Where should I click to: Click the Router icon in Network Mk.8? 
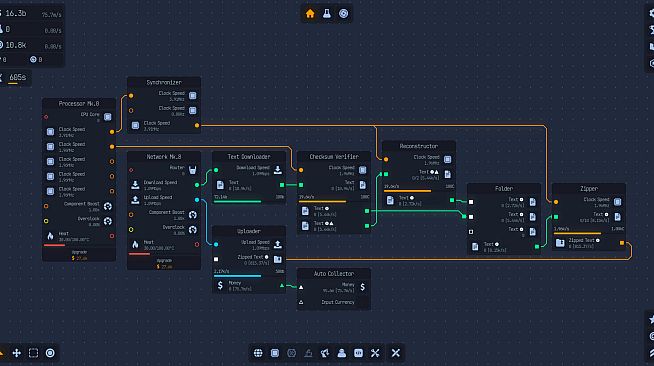tap(193, 170)
